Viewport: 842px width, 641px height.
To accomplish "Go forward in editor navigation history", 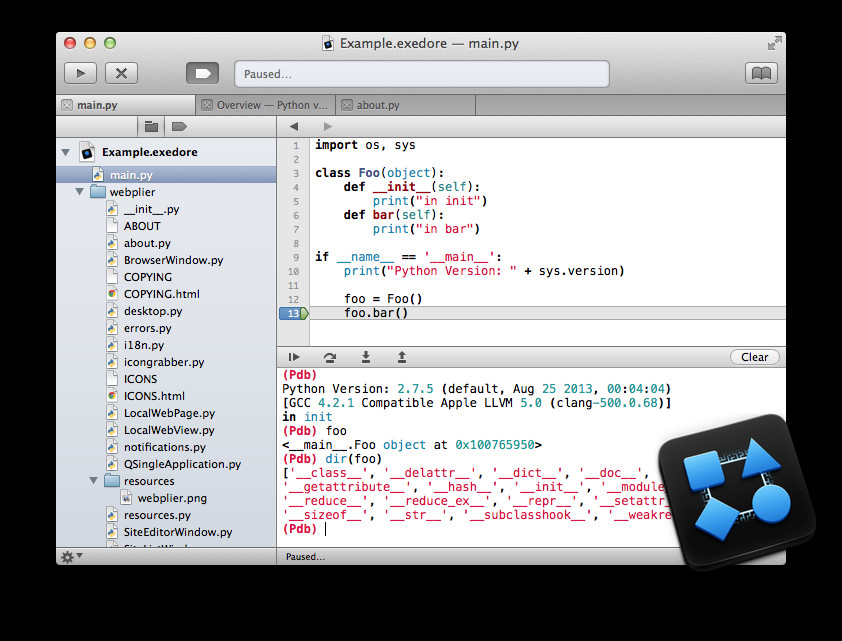I will tap(328, 127).
